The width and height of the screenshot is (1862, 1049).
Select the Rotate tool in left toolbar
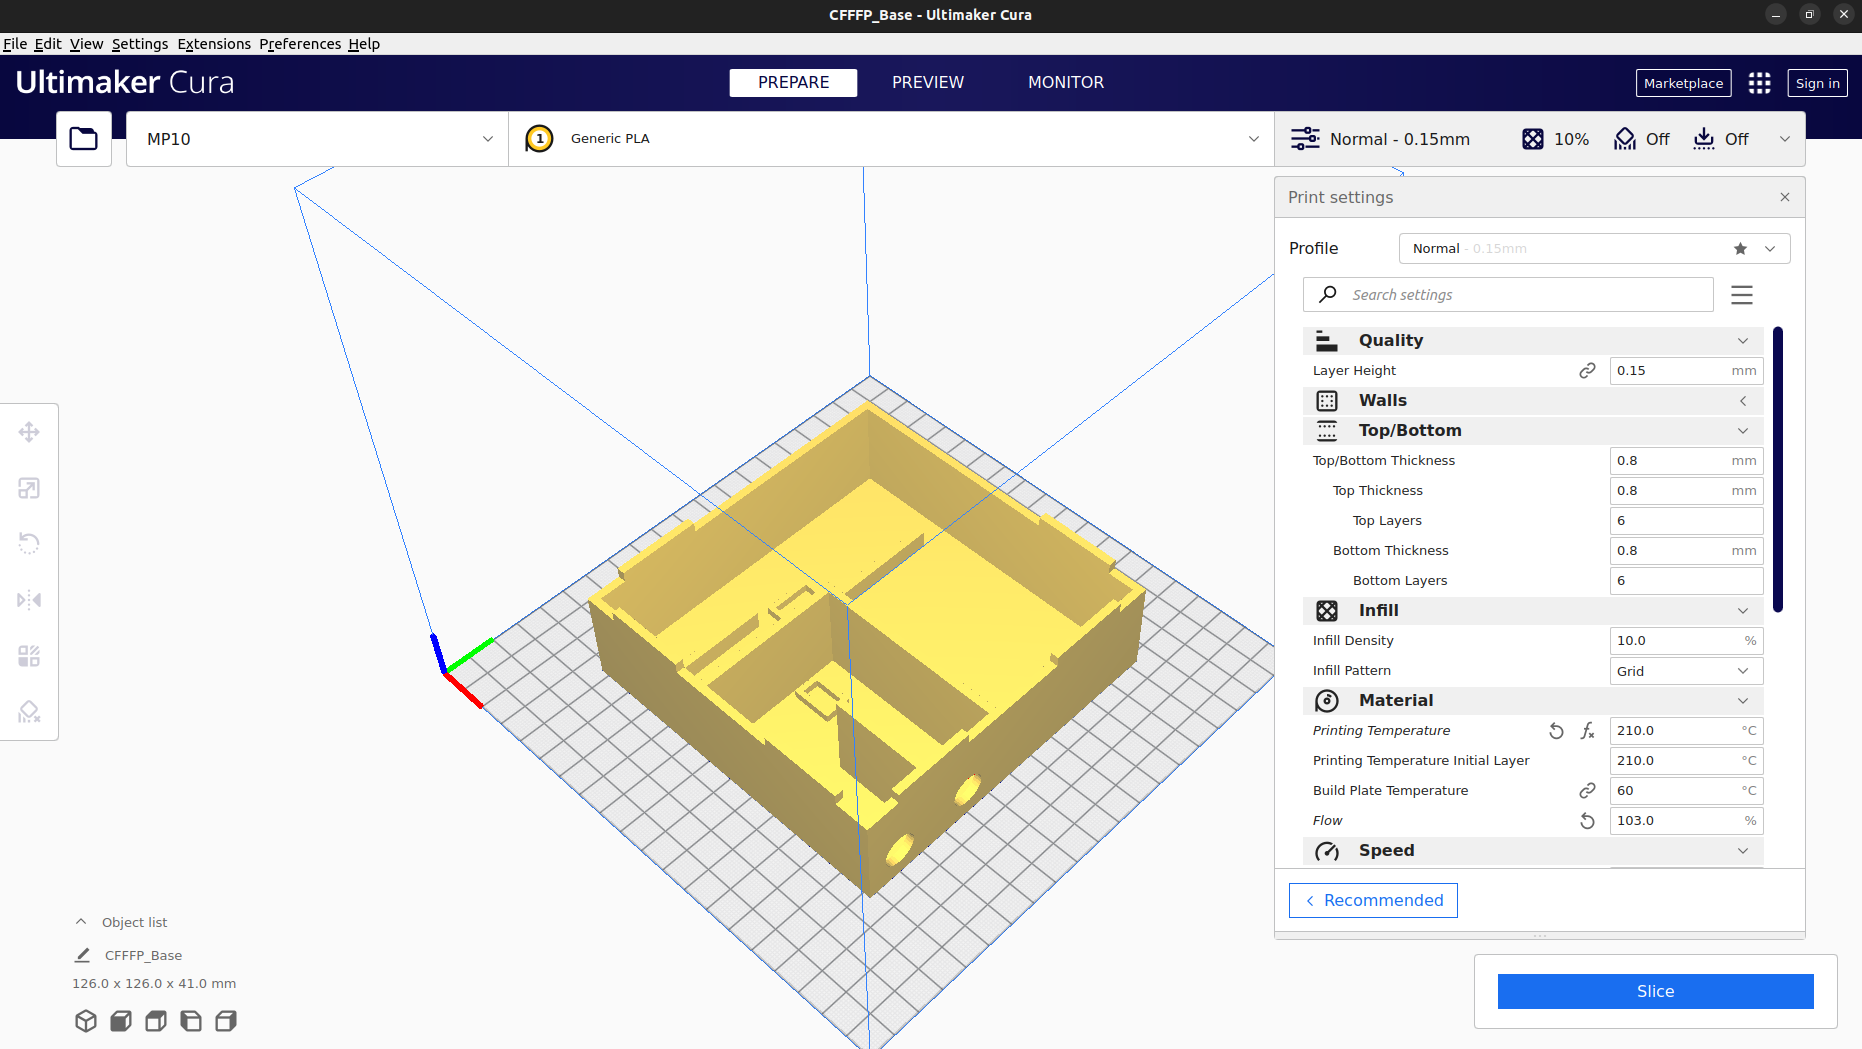29,543
